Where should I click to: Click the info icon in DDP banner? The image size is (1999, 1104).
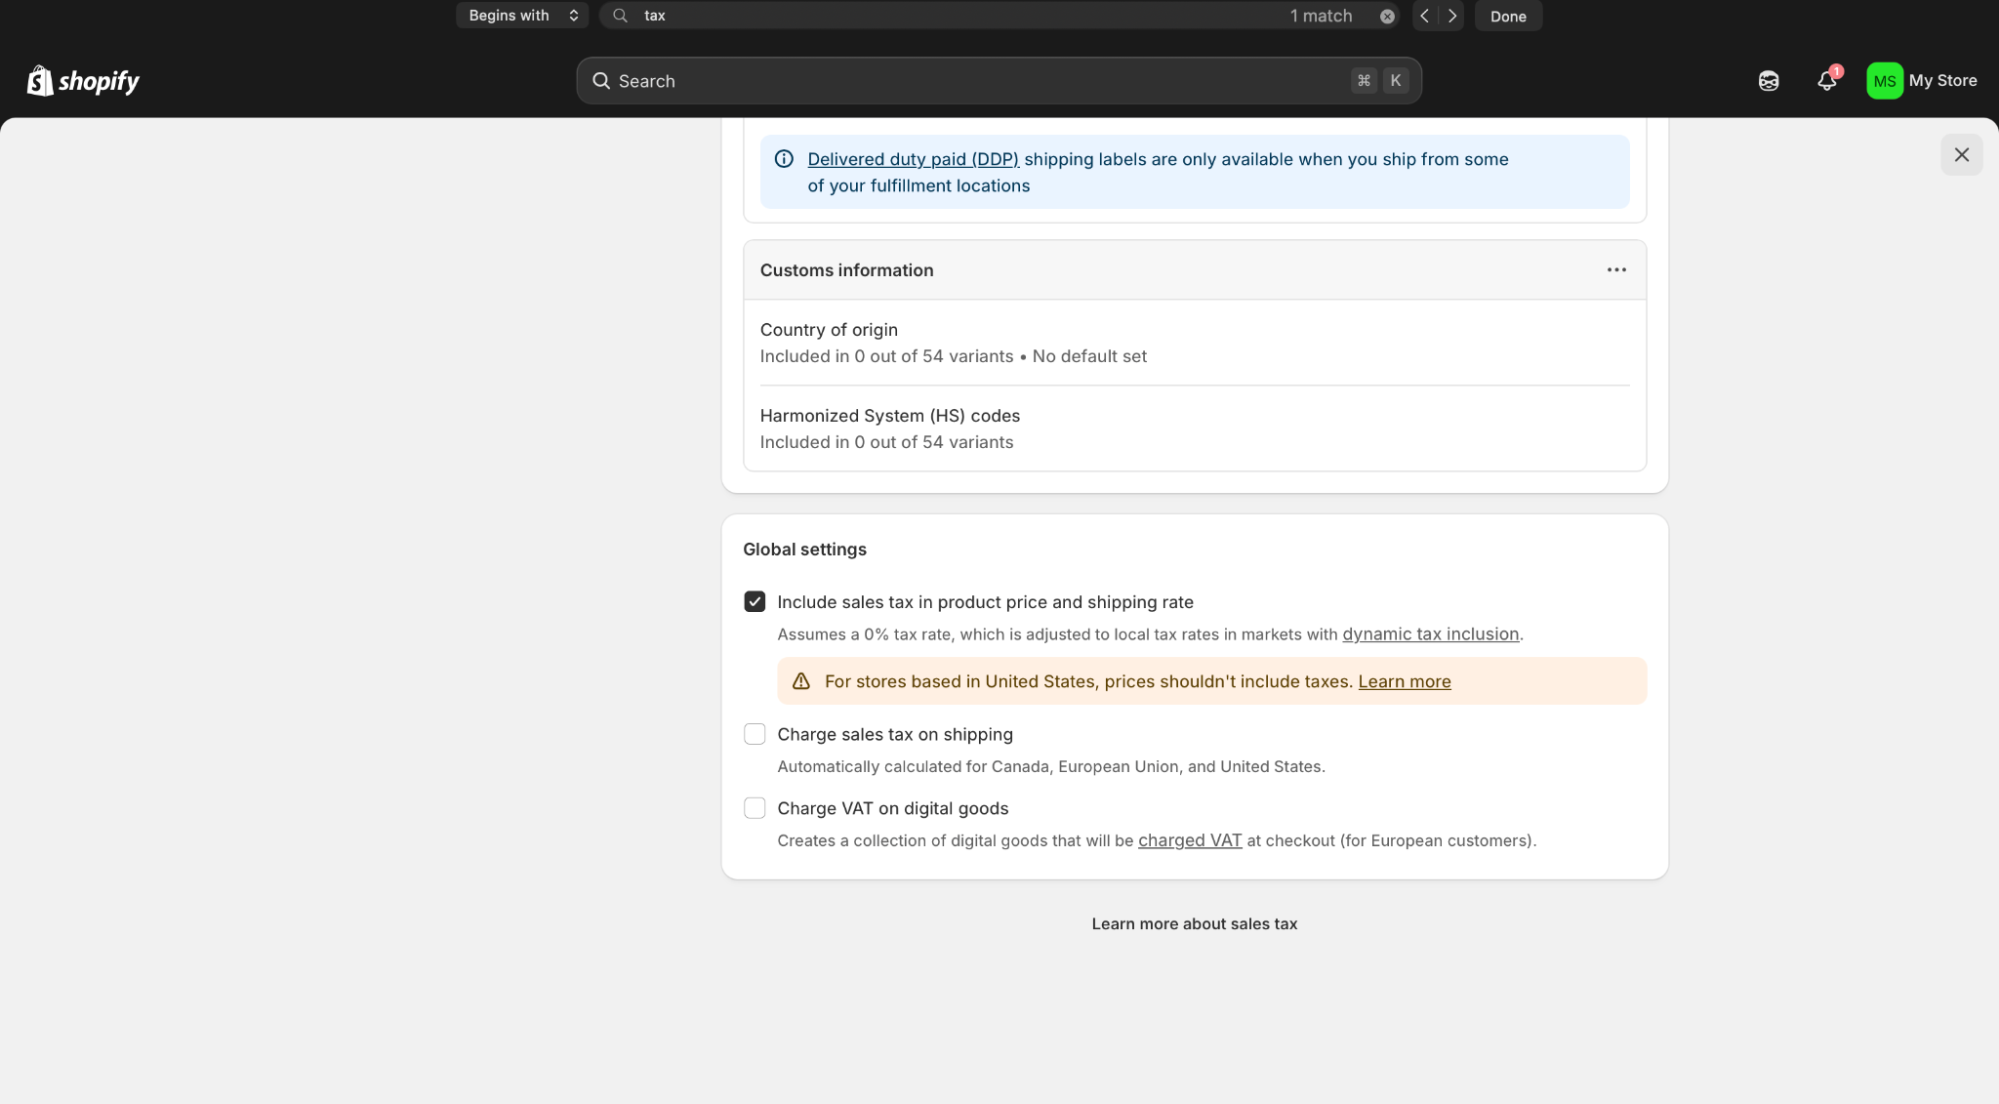(784, 159)
